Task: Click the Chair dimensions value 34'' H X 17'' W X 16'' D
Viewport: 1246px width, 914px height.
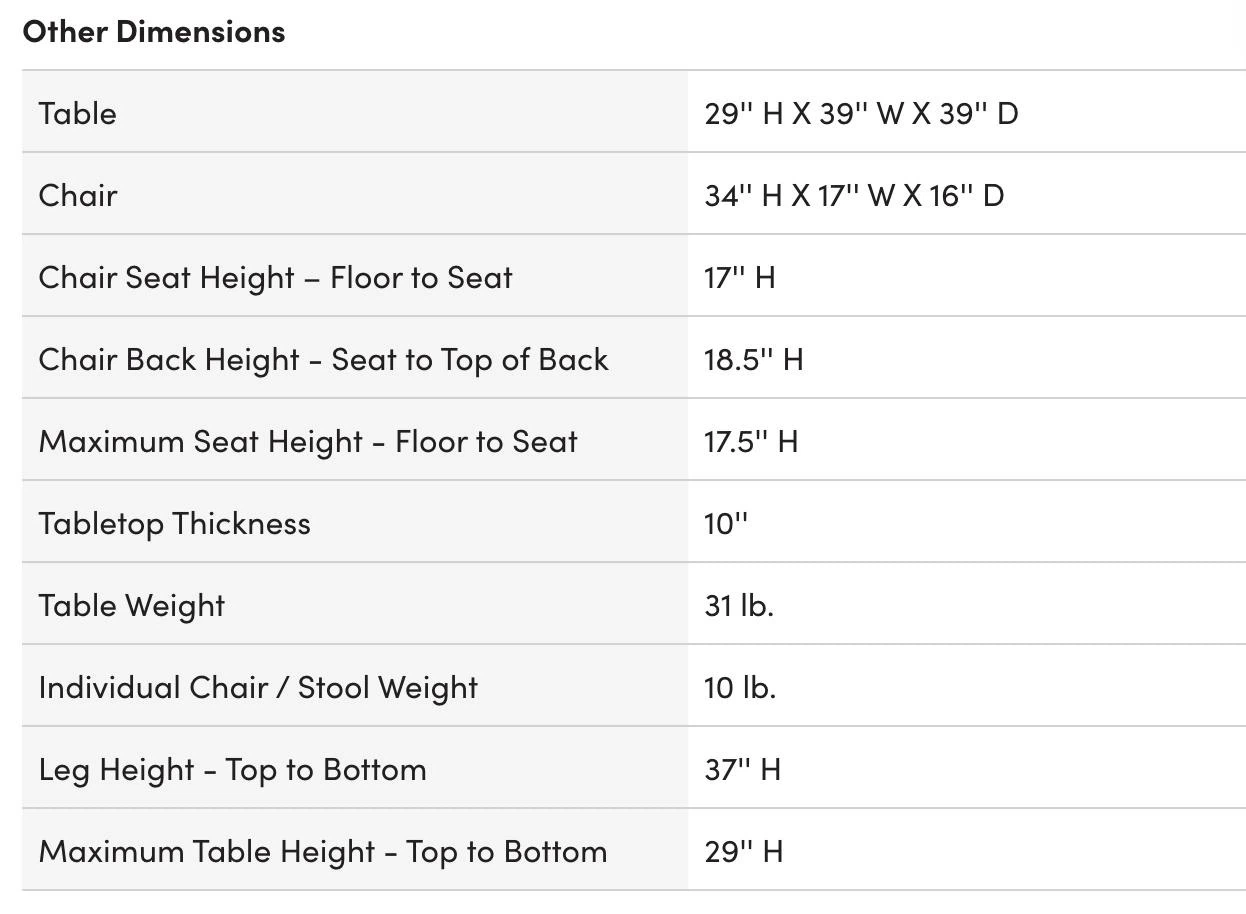Action: point(854,195)
